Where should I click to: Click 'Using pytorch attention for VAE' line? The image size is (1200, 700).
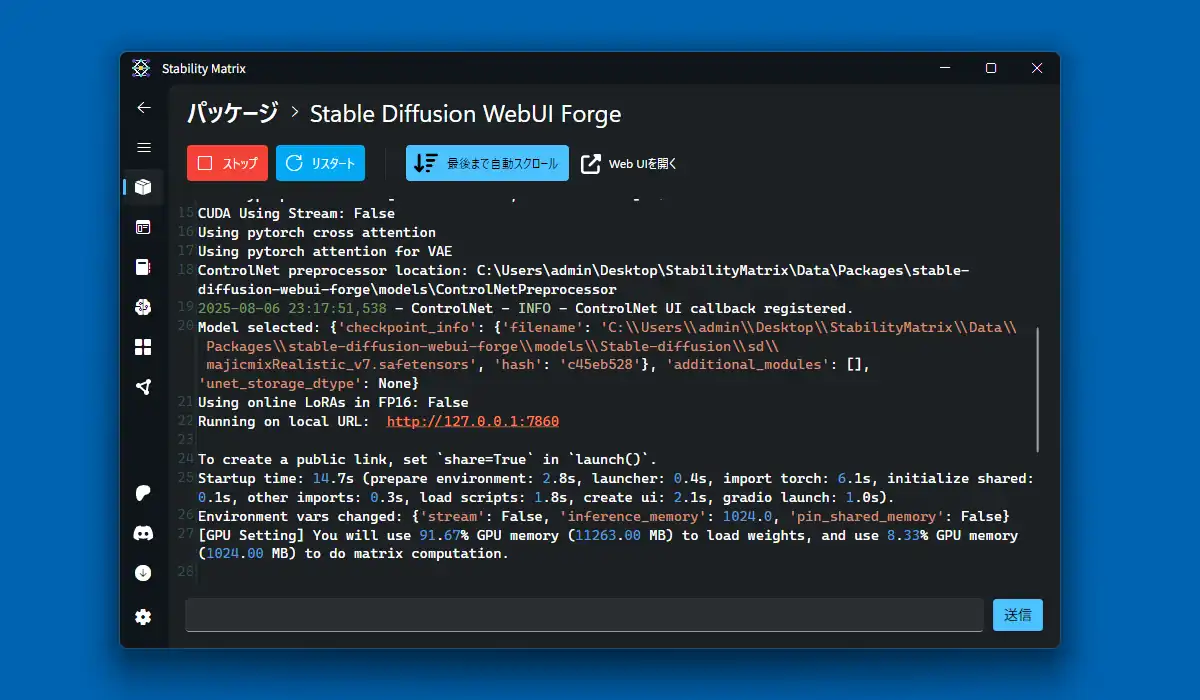325,251
